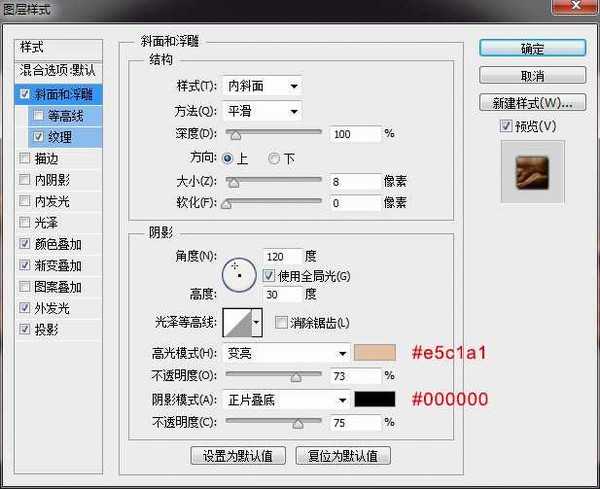Click the angle dial circle
Viewport: 600px width, 489px height.
238,272
